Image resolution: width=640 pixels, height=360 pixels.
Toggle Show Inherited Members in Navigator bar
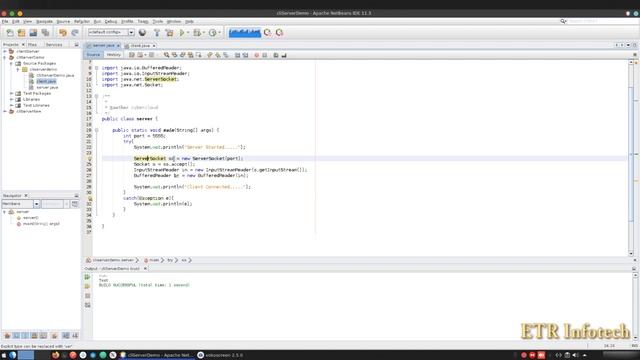7,336
